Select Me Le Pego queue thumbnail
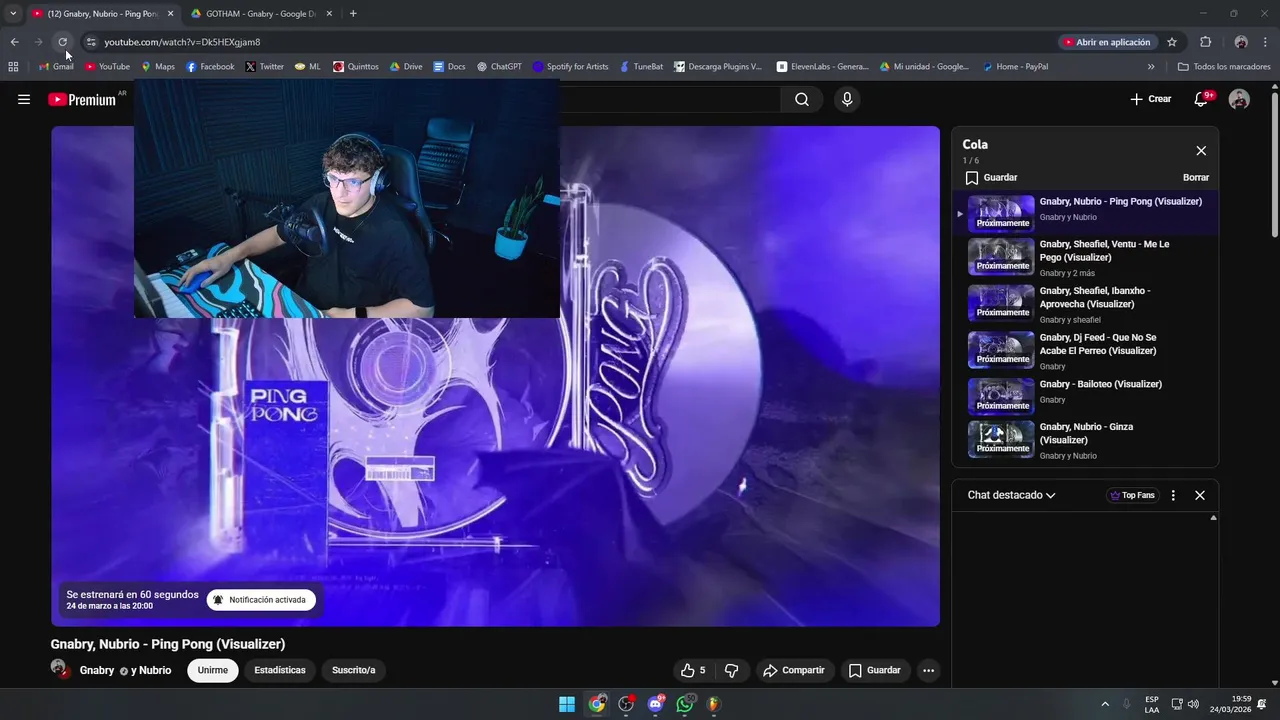Image resolution: width=1280 pixels, height=720 pixels. click(1001, 257)
